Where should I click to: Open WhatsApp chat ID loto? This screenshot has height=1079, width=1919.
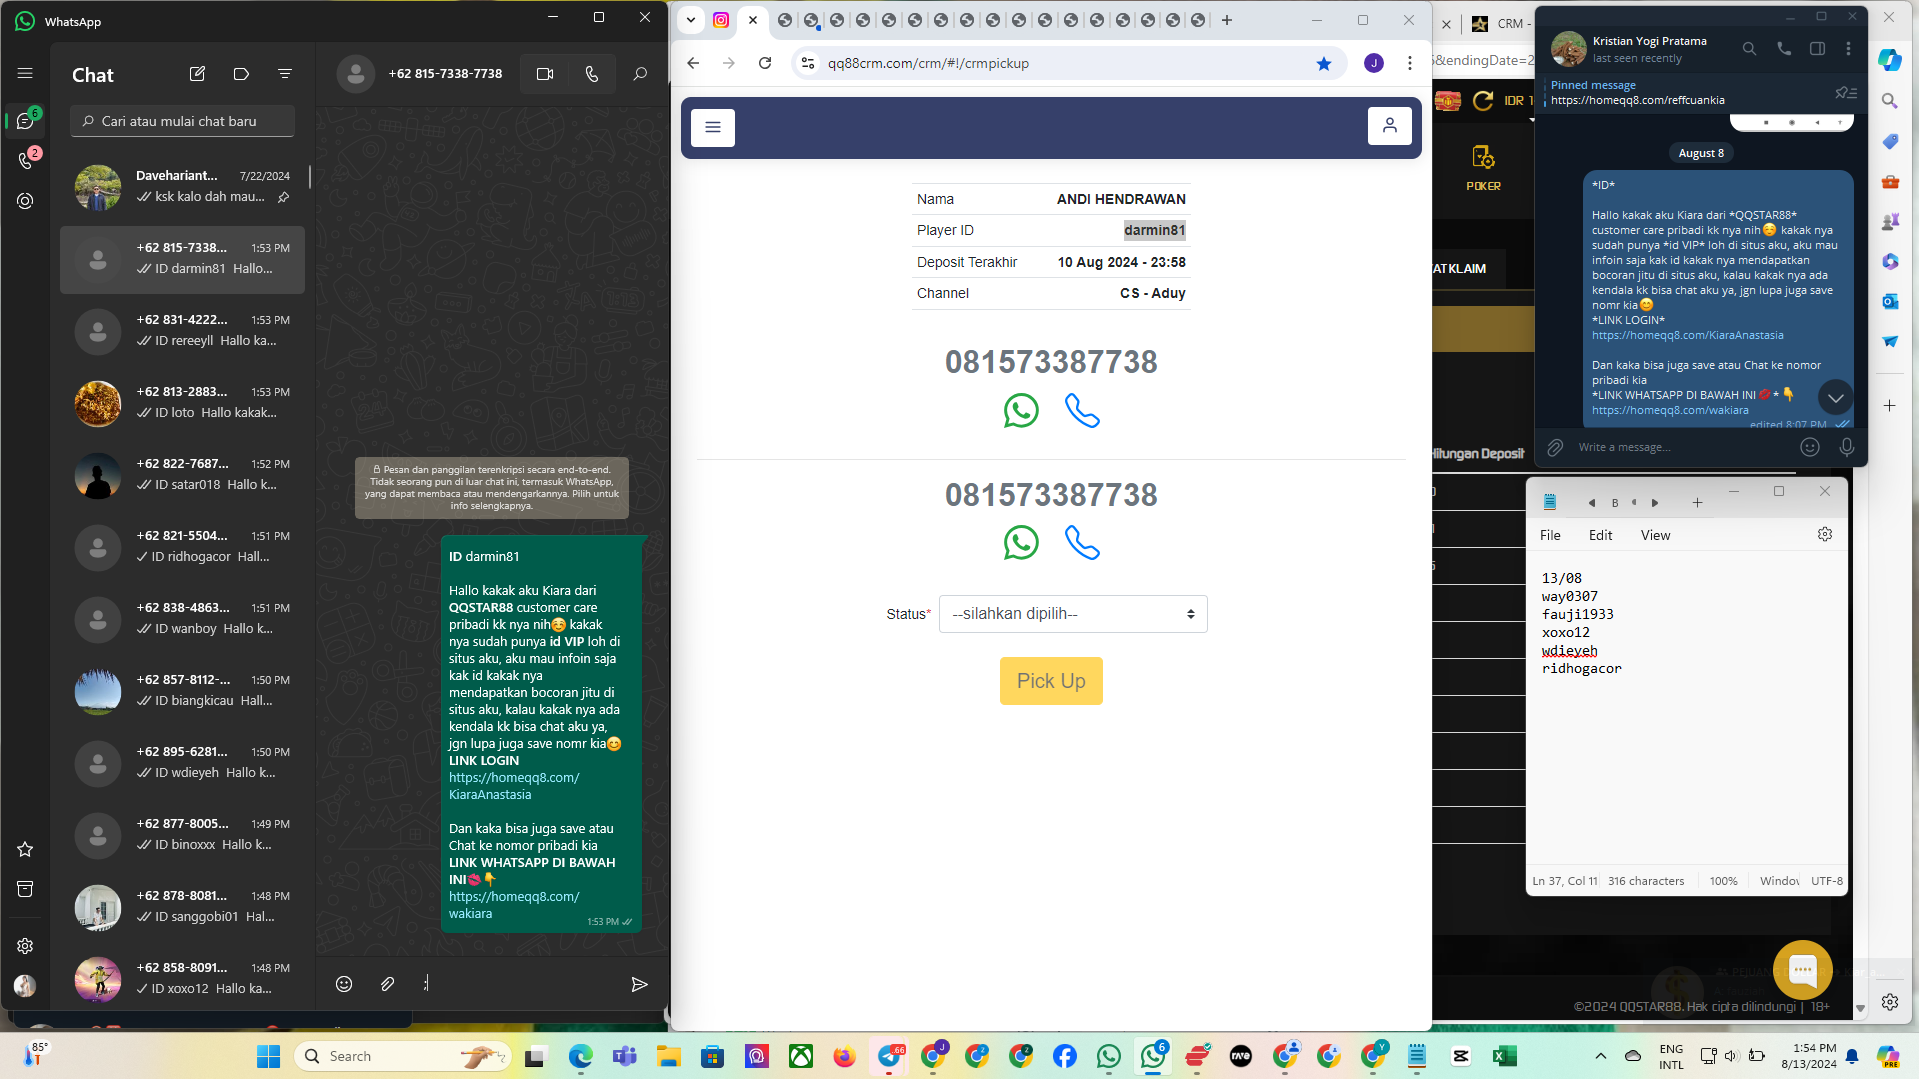(182, 403)
